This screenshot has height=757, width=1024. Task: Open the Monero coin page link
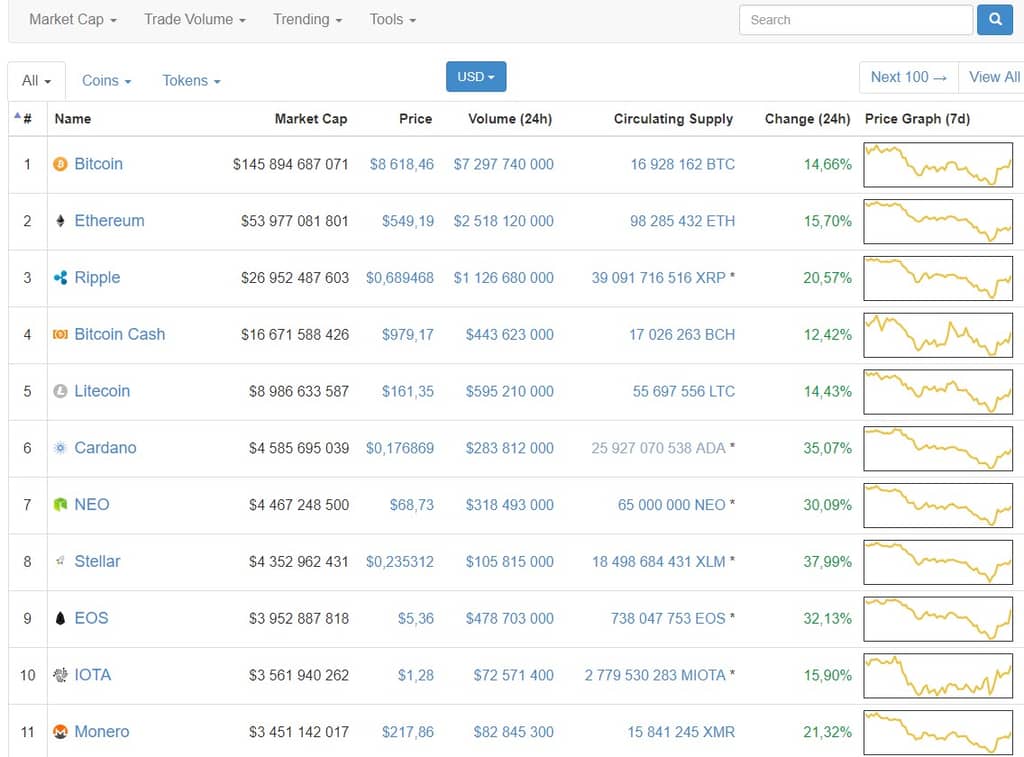click(102, 732)
